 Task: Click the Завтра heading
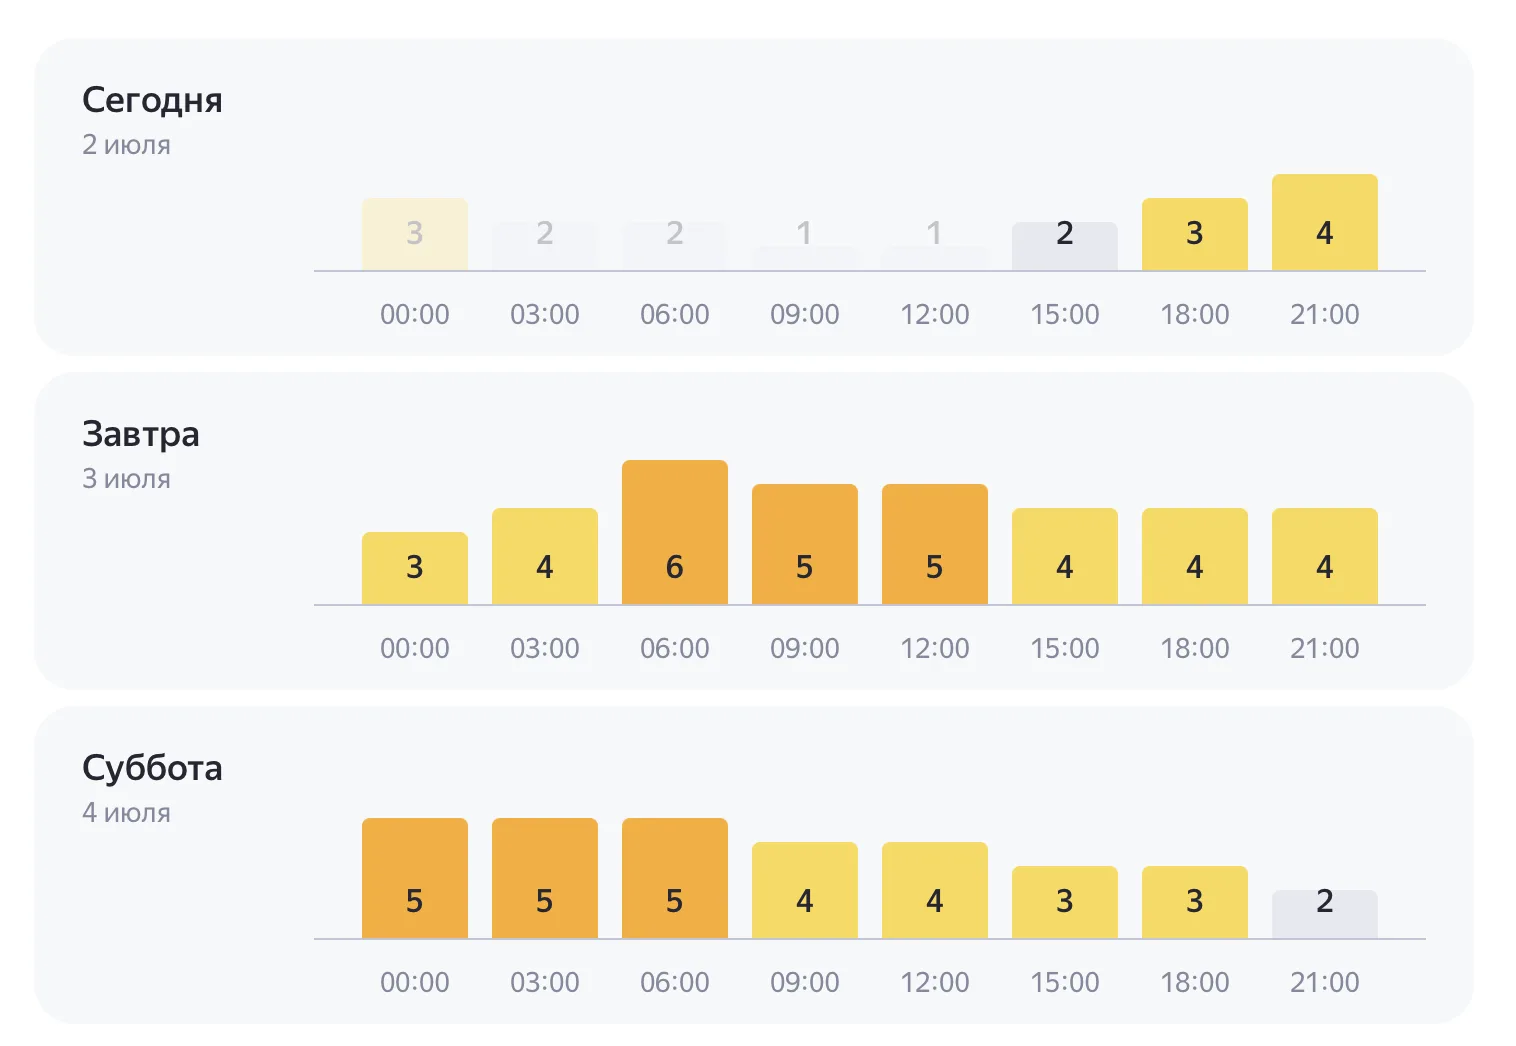point(141,434)
